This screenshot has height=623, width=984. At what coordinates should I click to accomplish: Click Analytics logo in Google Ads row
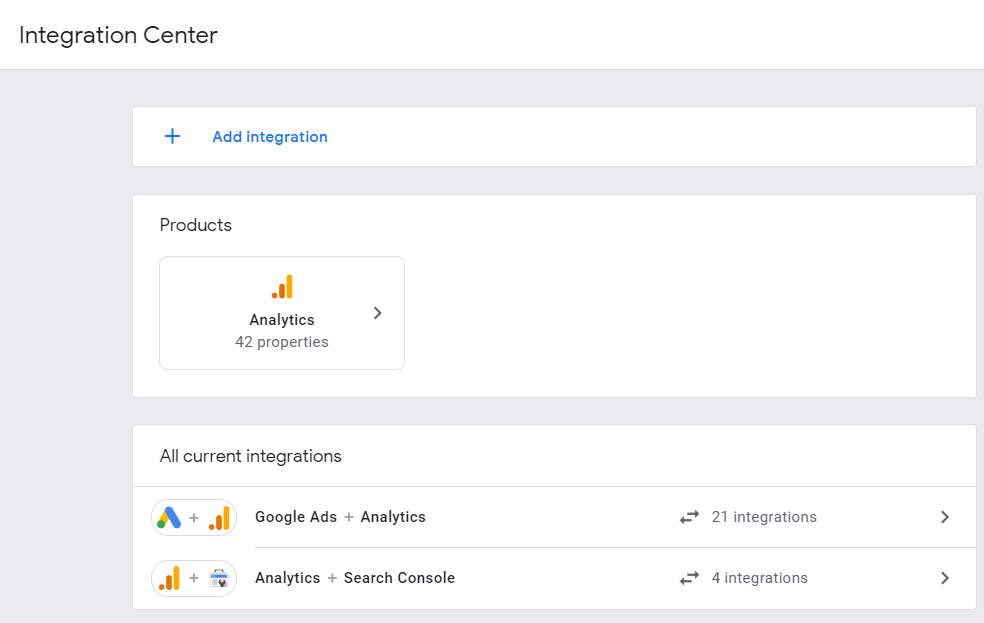pos(219,518)
